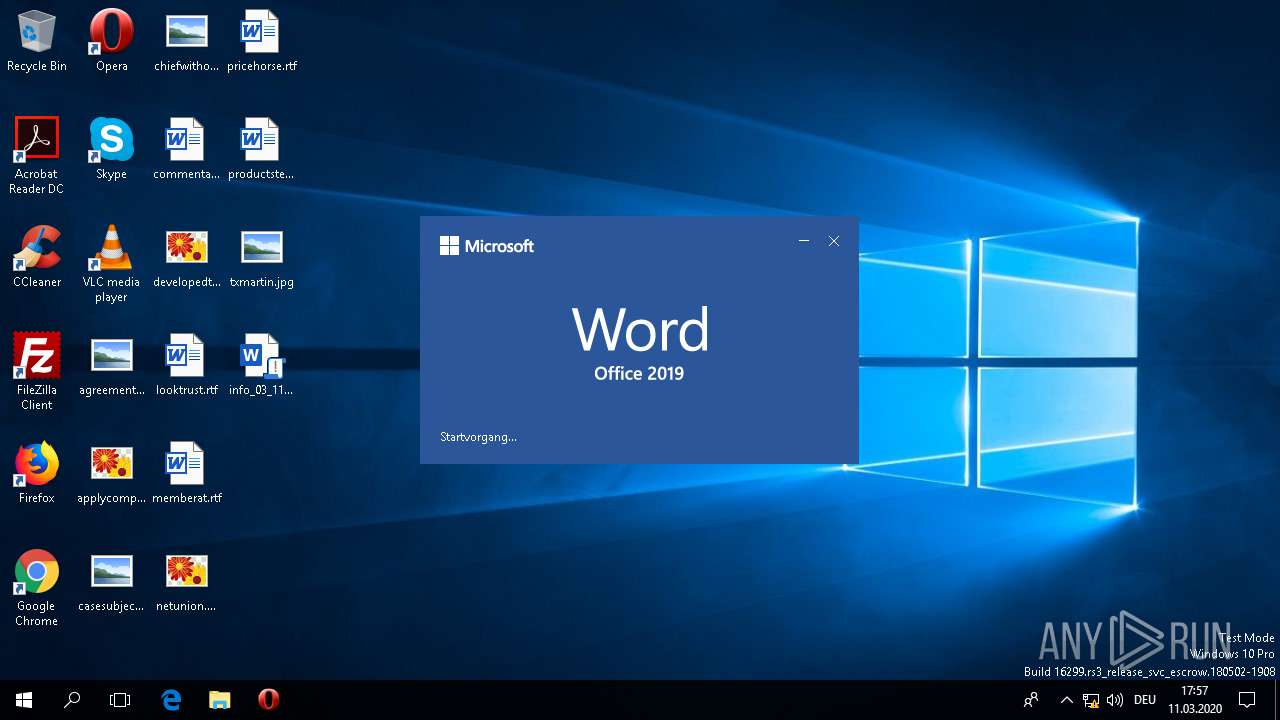This screenshot has height=720, width=1280.
Task: Select the developedt... image file
Action: [x=186, y=257]
